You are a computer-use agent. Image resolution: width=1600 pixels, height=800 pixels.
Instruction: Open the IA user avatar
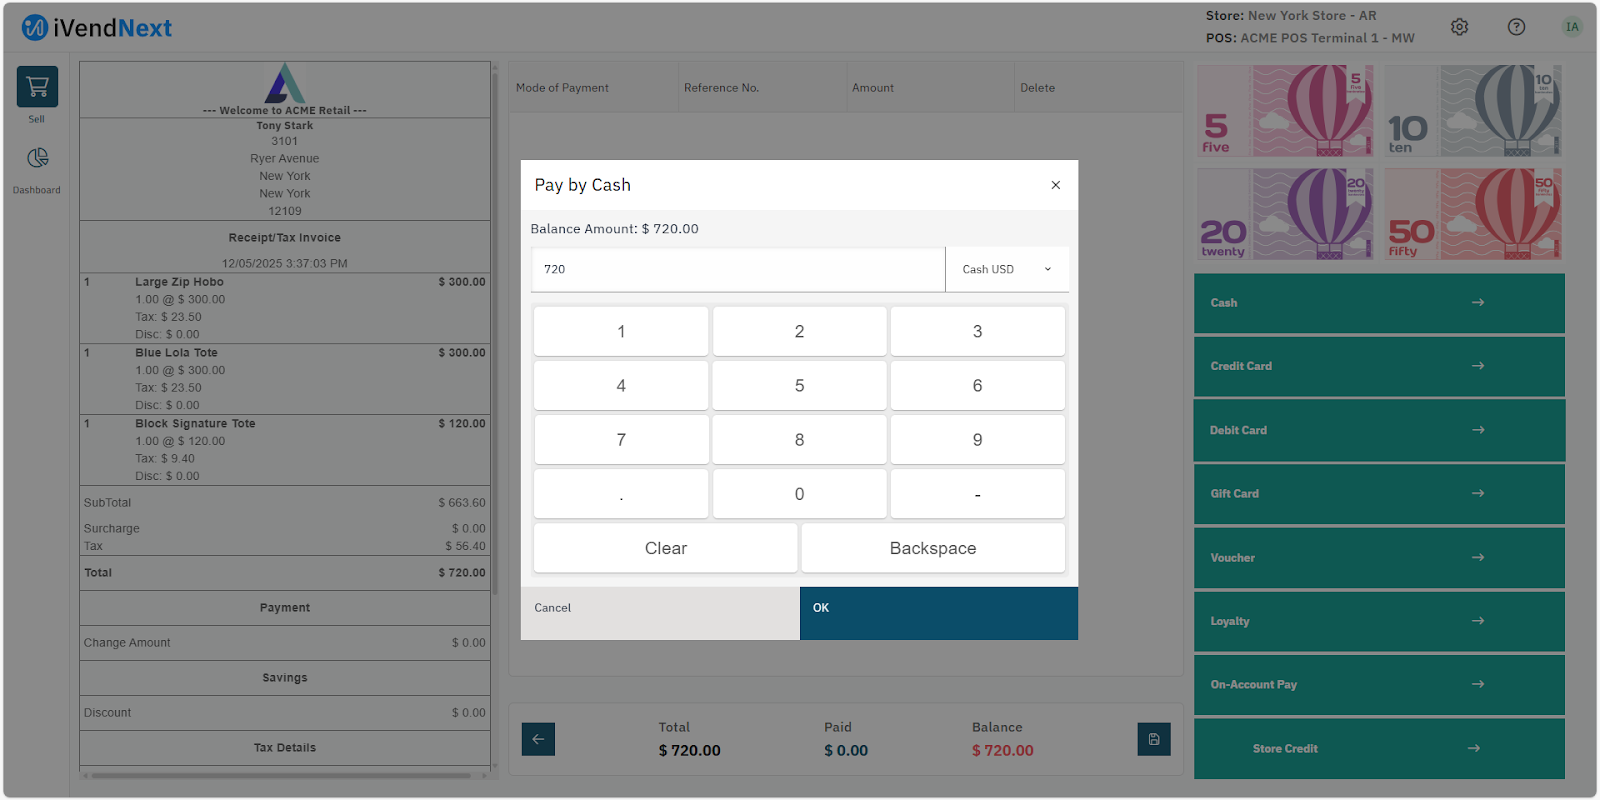coord(1572,27)
